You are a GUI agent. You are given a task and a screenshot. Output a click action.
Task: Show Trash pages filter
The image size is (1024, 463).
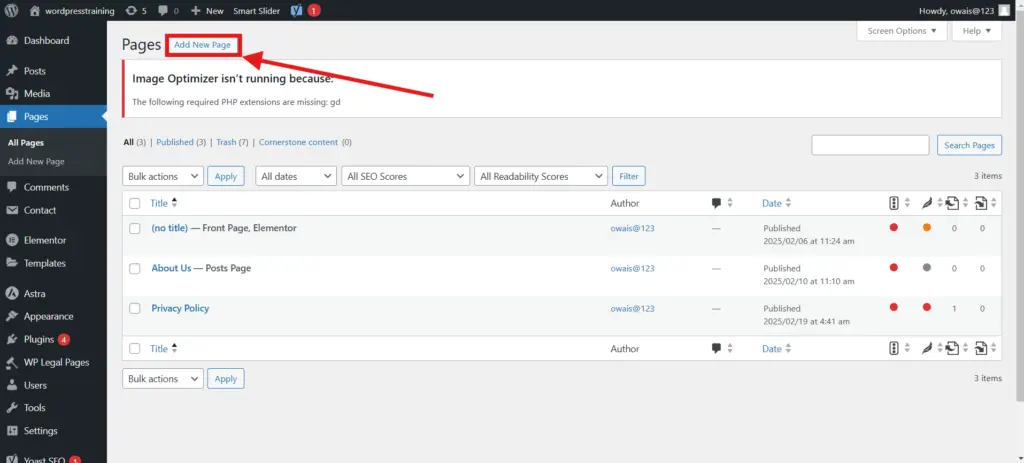(x=226, y=142)
